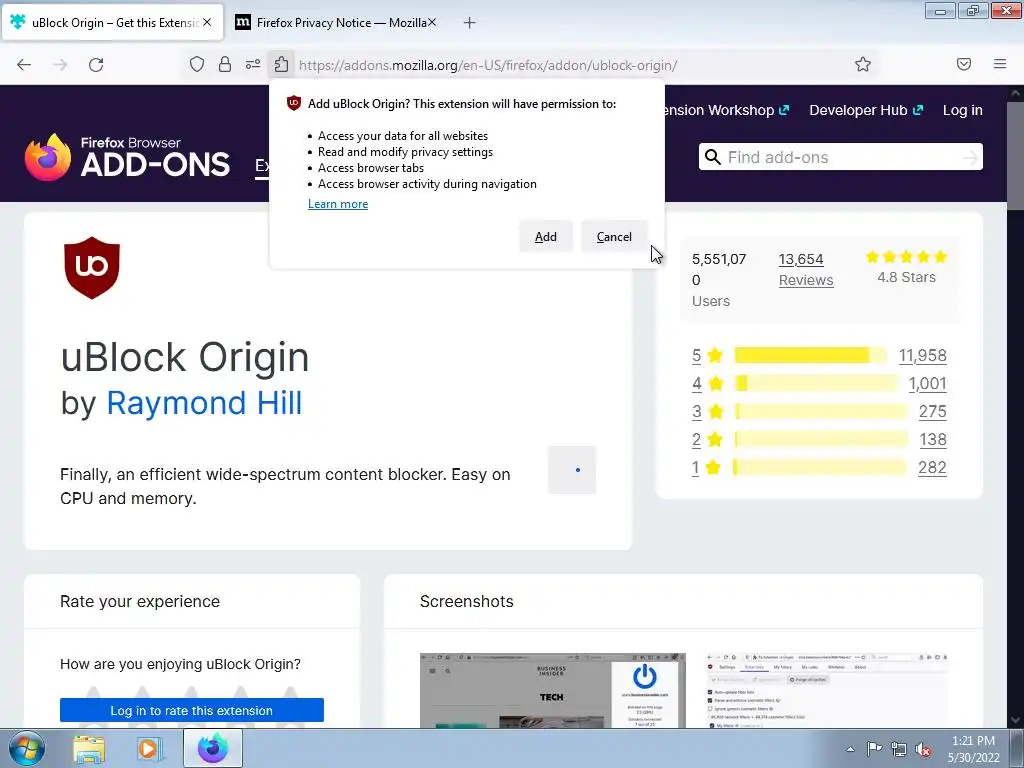This screenshot has height=768, width=1024.
Task: Open the 11,958 five-star review count
Action: tap(922, 355)
